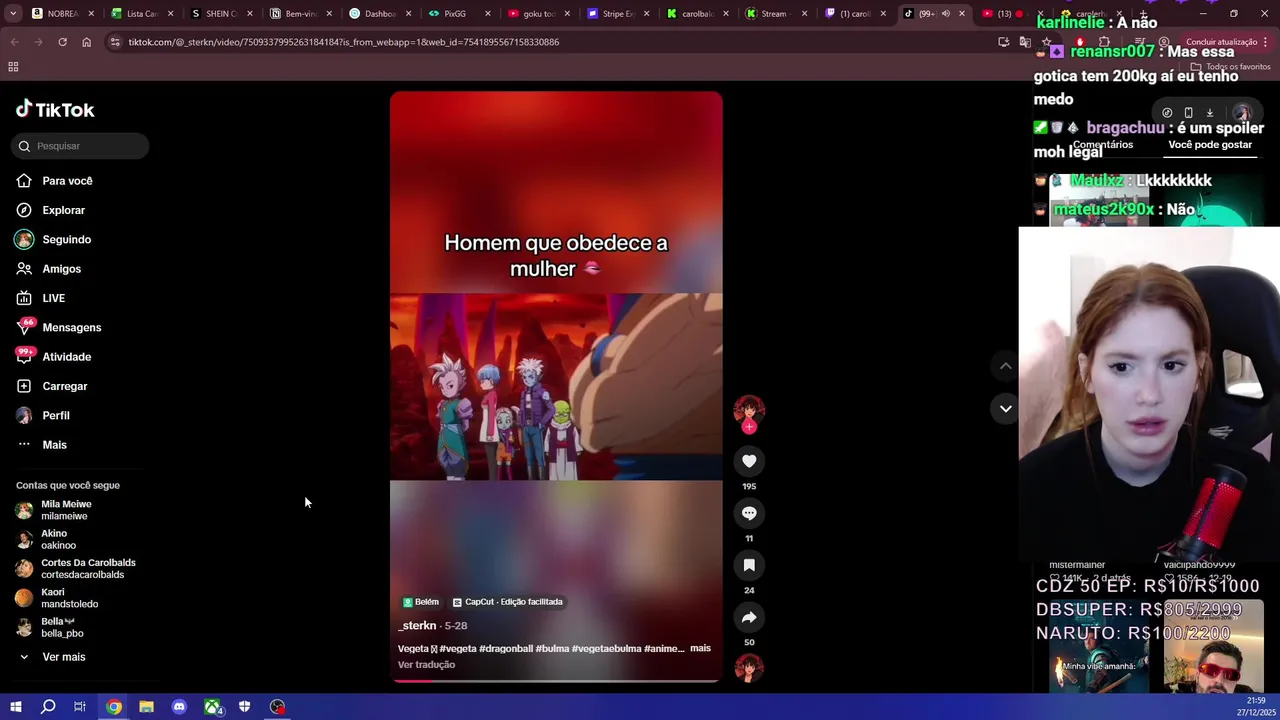
Task: Go to next video with down chevron
Action: [x=1006, y=408]
